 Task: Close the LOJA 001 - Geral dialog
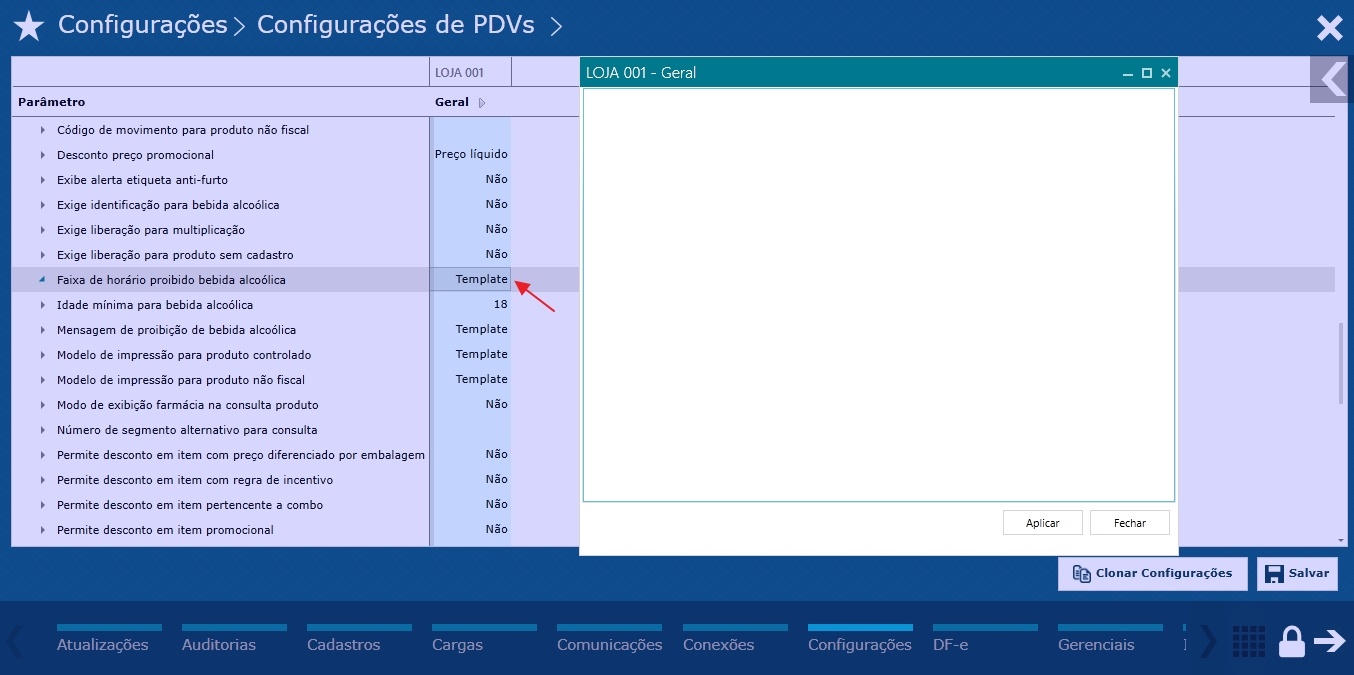pyautogui.click(x=1166, y=73)
